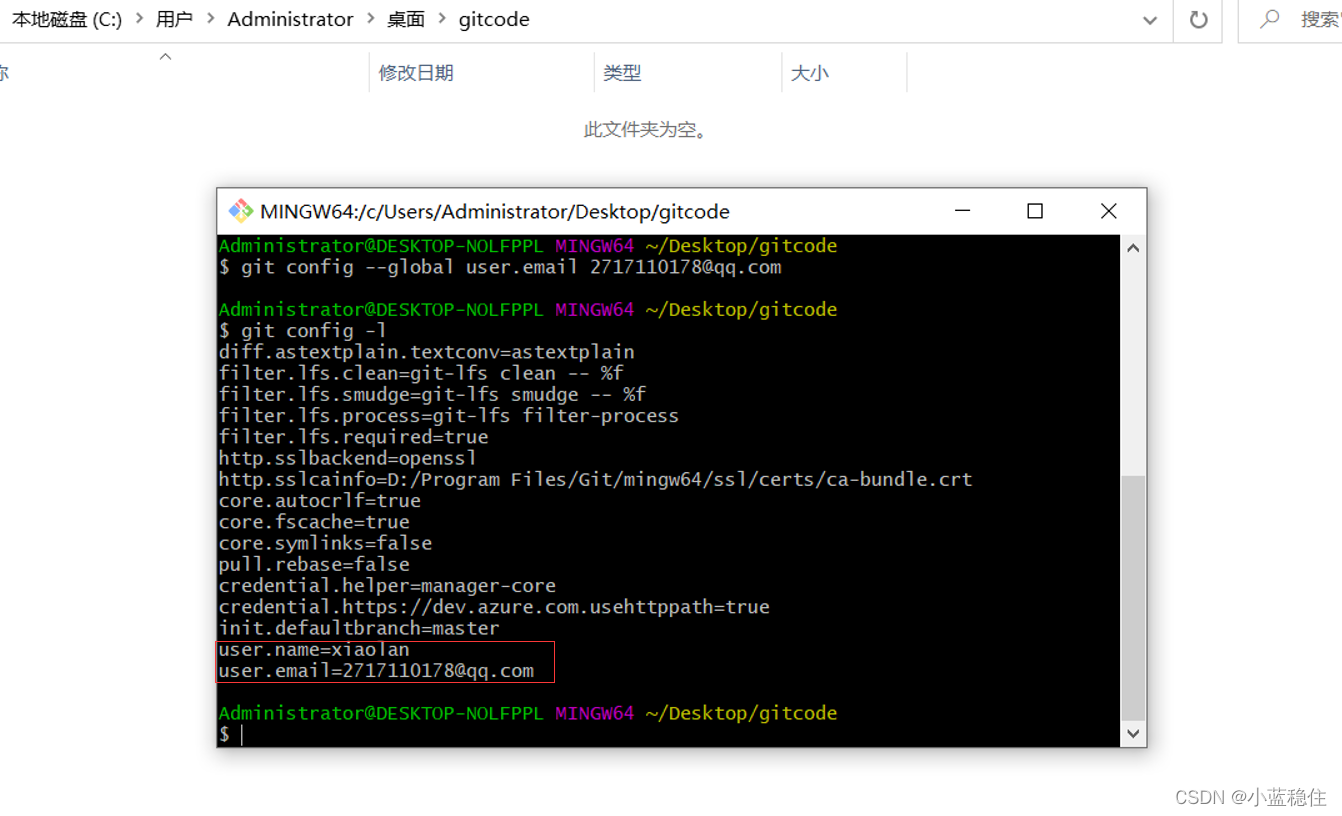Expand chevron after 用户 breadcrumb
This screenshot has width=1342, height=816.
tap(210, 19)
